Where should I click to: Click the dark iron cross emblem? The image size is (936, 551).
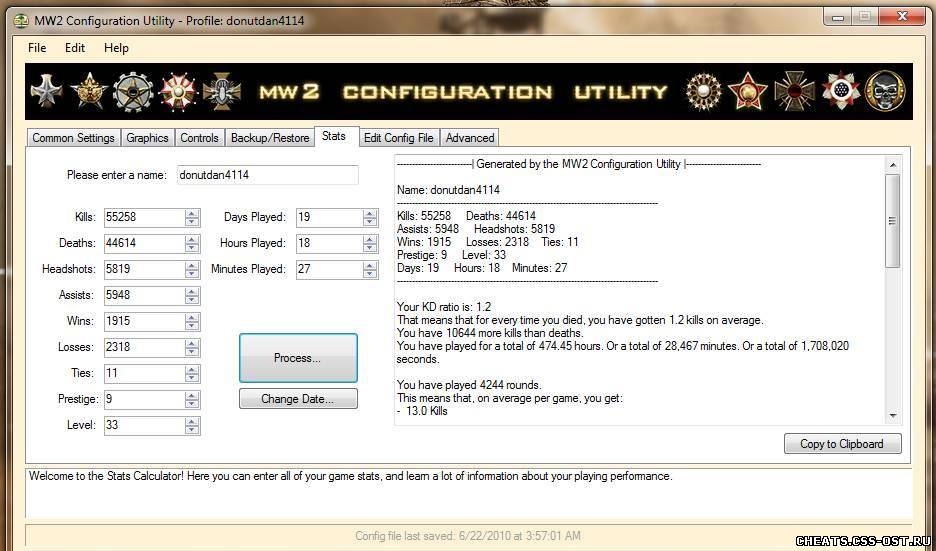tap(796, 92)
